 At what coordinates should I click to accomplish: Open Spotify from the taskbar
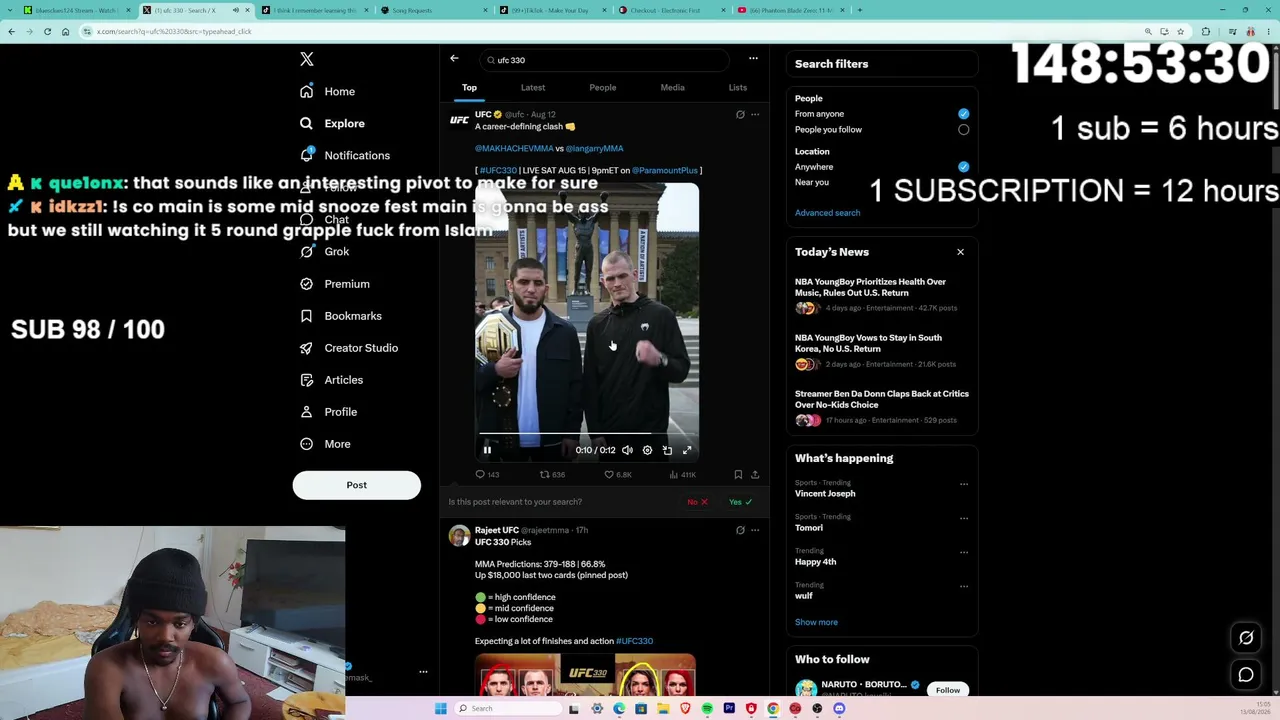point(707,709)
